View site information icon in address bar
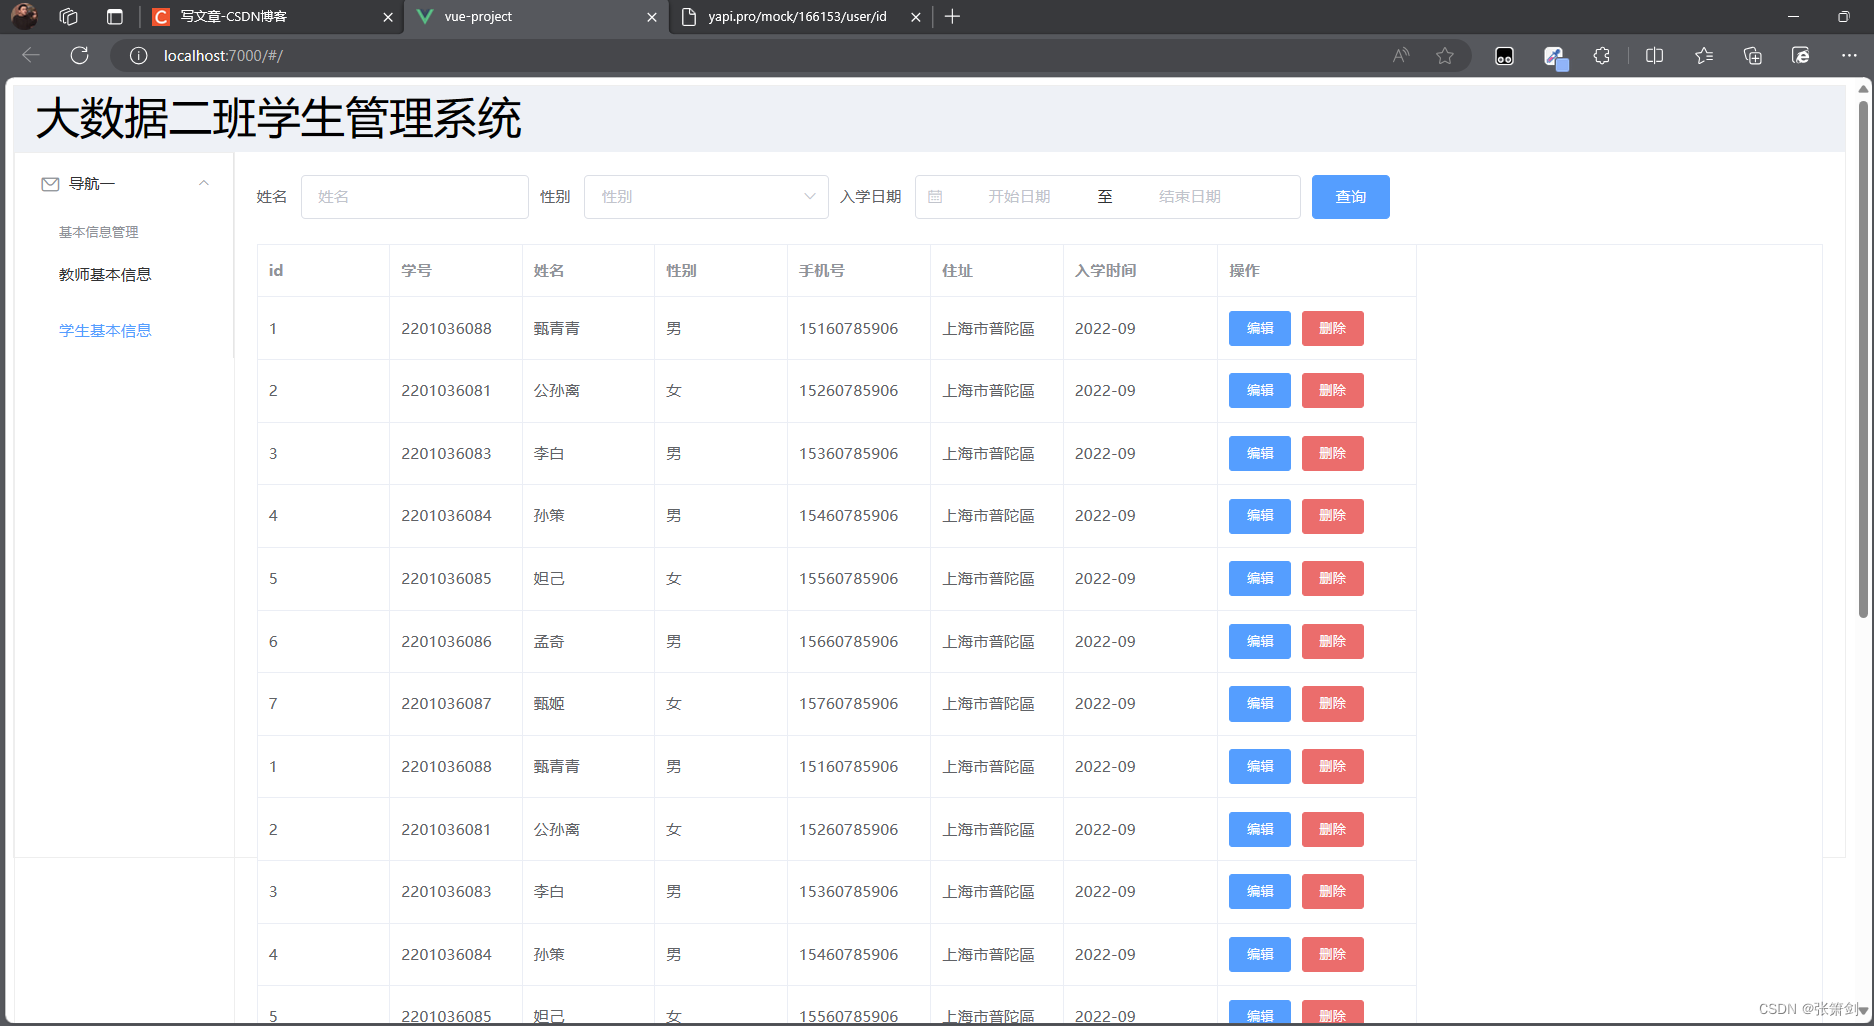 click(x=139, y=56)
